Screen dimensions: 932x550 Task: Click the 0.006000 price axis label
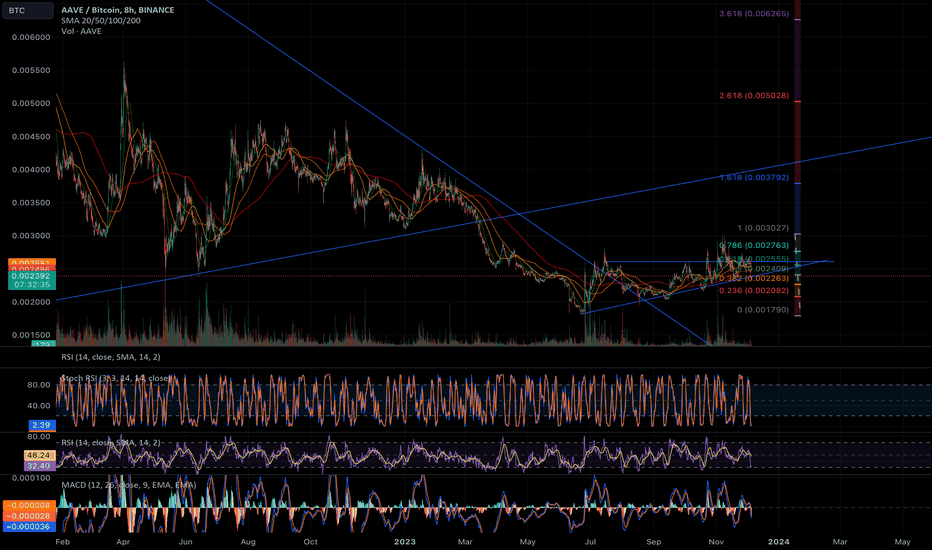point(31,37)
